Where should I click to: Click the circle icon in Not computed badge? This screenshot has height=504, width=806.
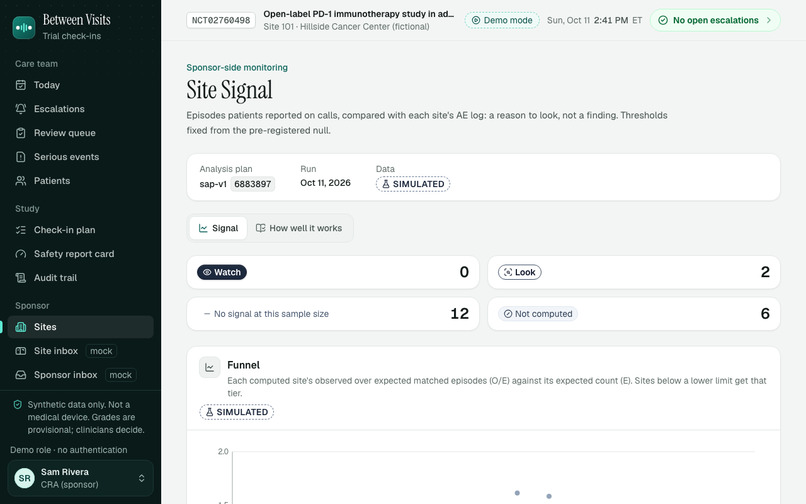tap(508, 314)
